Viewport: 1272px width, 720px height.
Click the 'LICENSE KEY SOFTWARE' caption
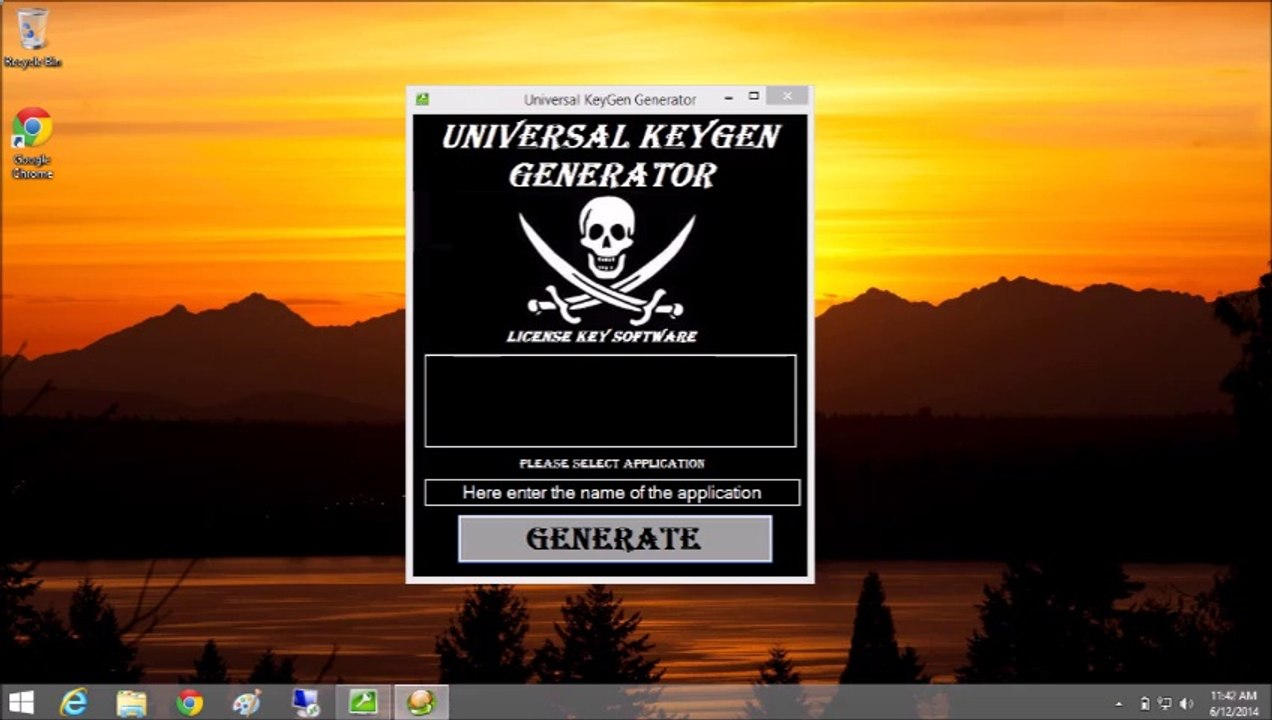pyautogui.click(x=602, y=336)
